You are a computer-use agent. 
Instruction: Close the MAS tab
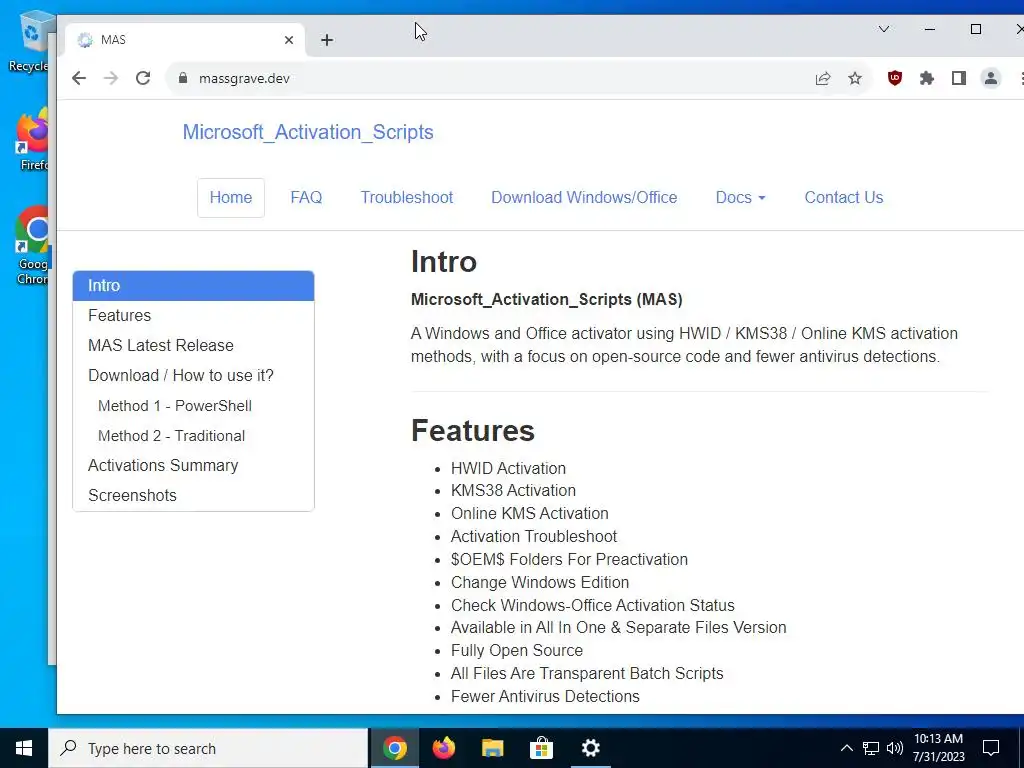[x=289, y=40]
